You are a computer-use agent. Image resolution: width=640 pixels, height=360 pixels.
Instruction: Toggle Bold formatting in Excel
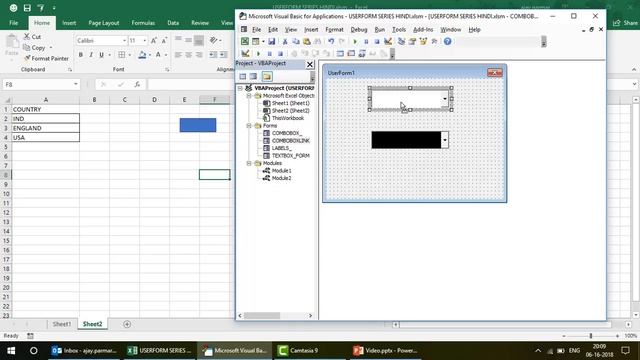tap(81, 55)
